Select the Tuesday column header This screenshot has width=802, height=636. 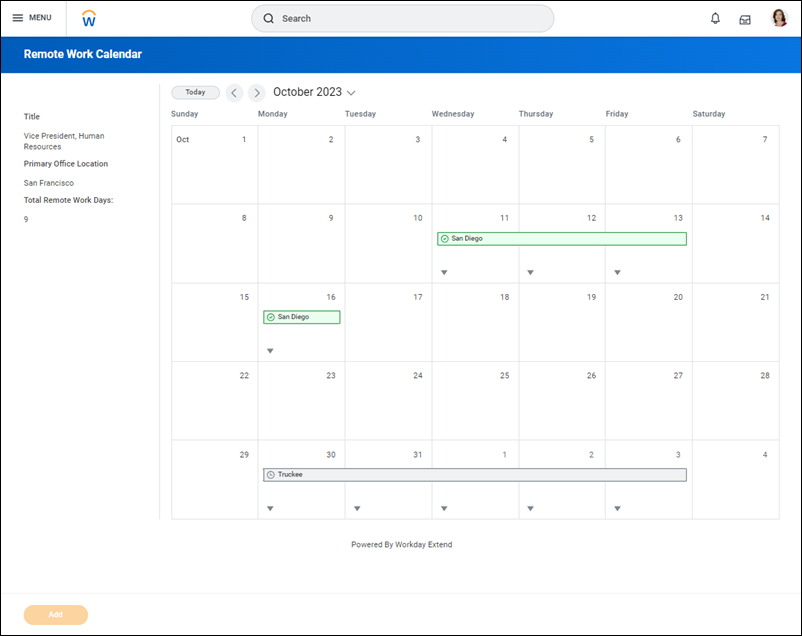coord(360,114)
